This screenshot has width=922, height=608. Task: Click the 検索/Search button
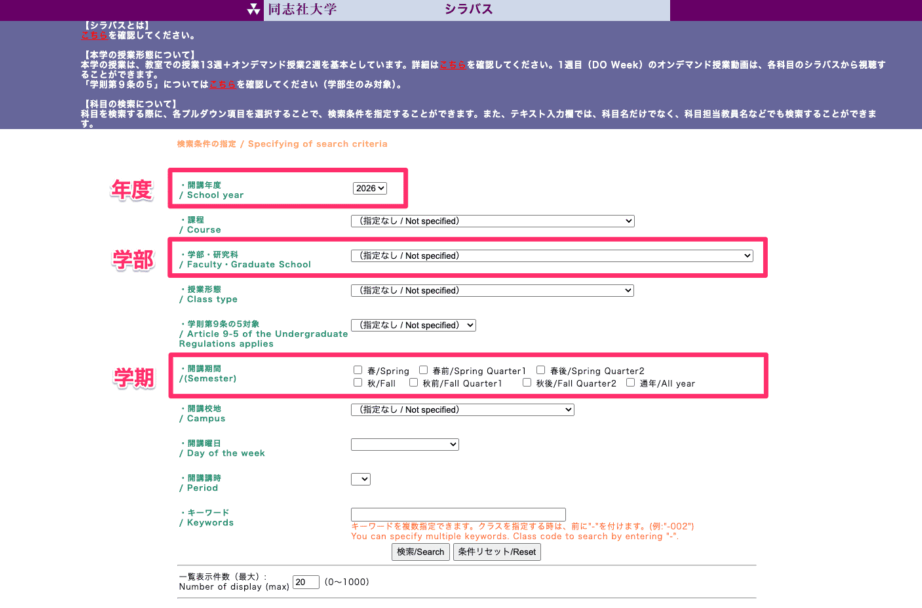click(x=420, y=551)
